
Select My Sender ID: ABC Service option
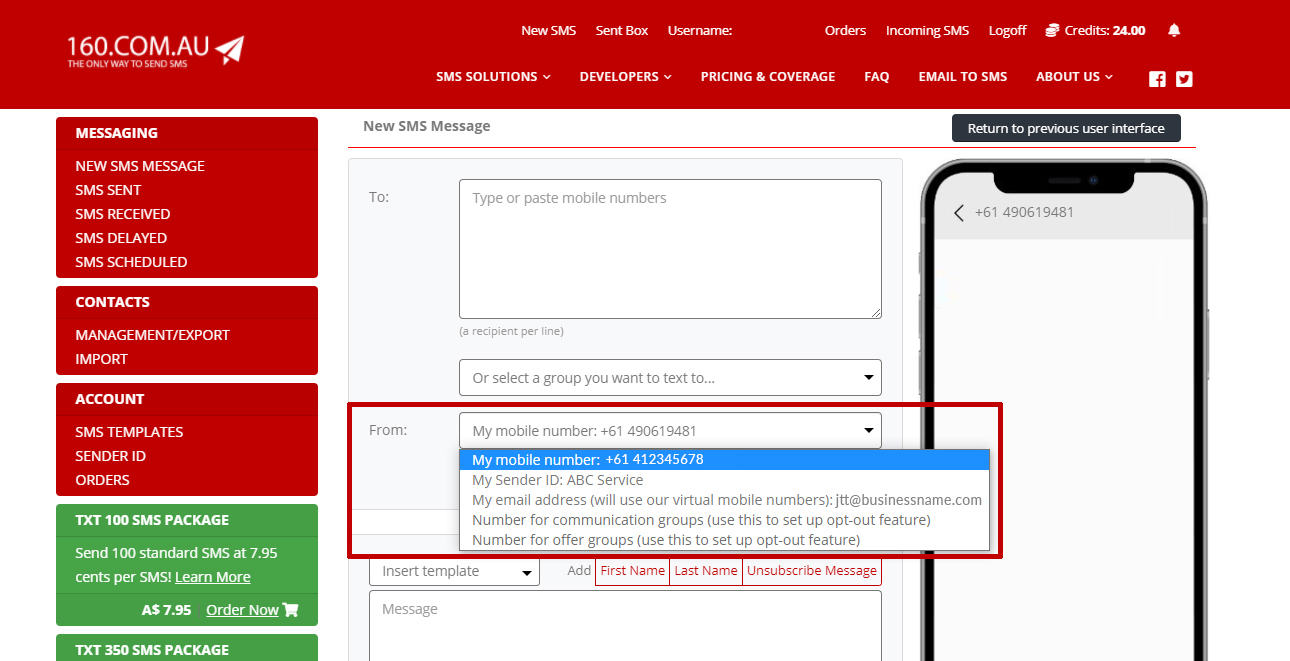(724, 480)
